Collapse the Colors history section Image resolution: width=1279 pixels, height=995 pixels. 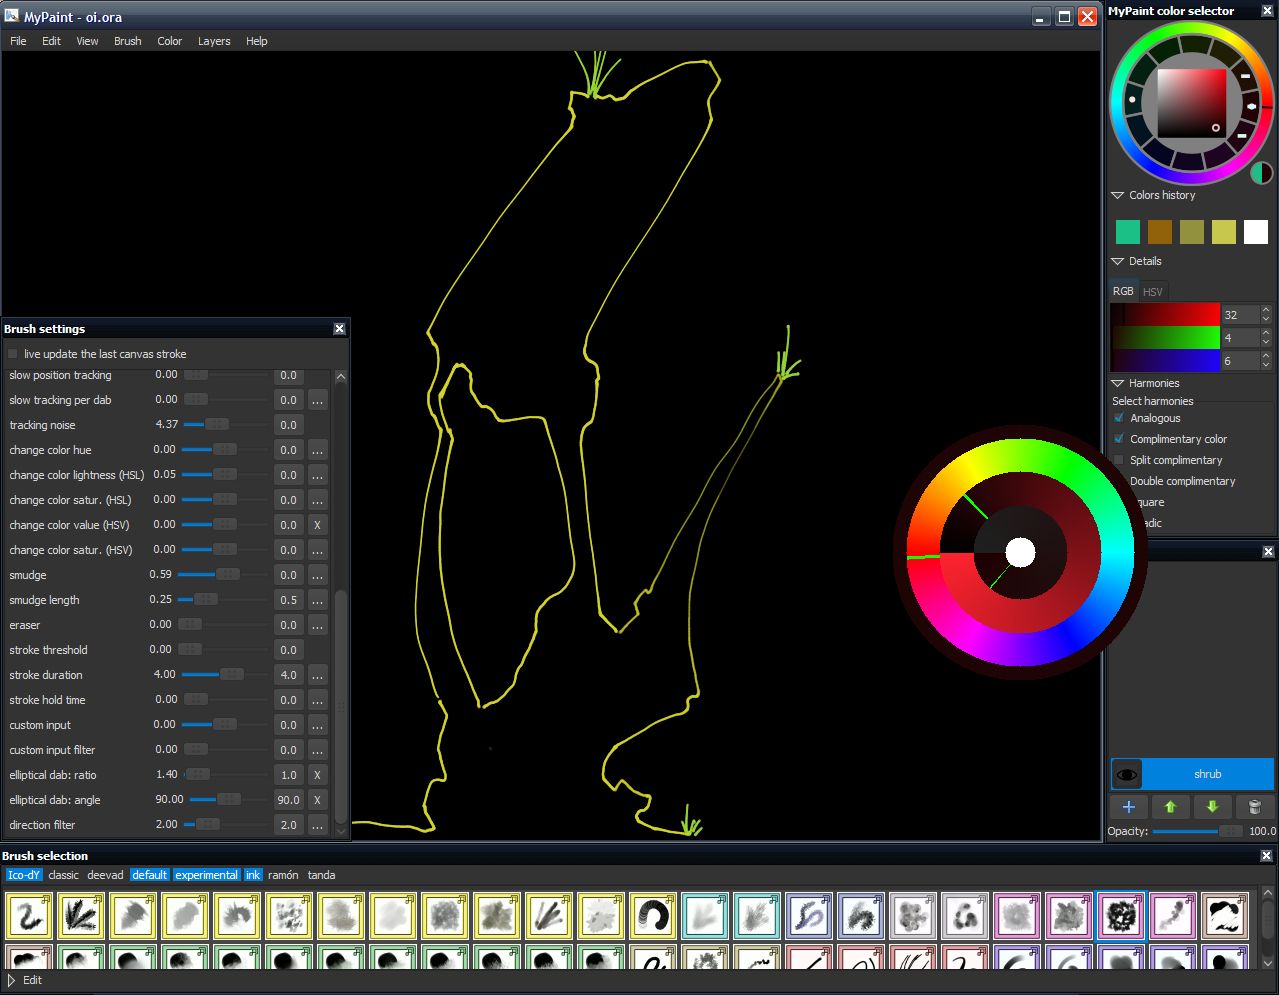[1118, 195]
